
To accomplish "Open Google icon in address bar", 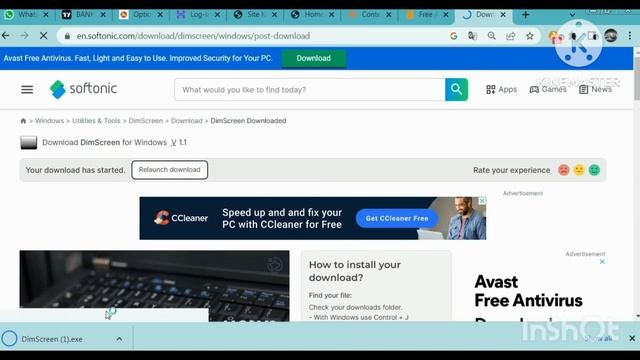I will (453, 36).
